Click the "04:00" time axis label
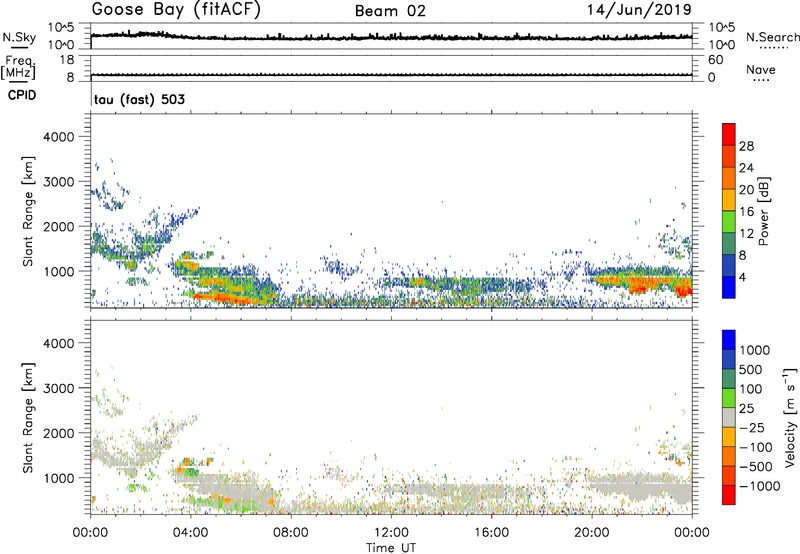Image resolution: width=800 pixels, height=554 pixels. click(x=190, y=533)
